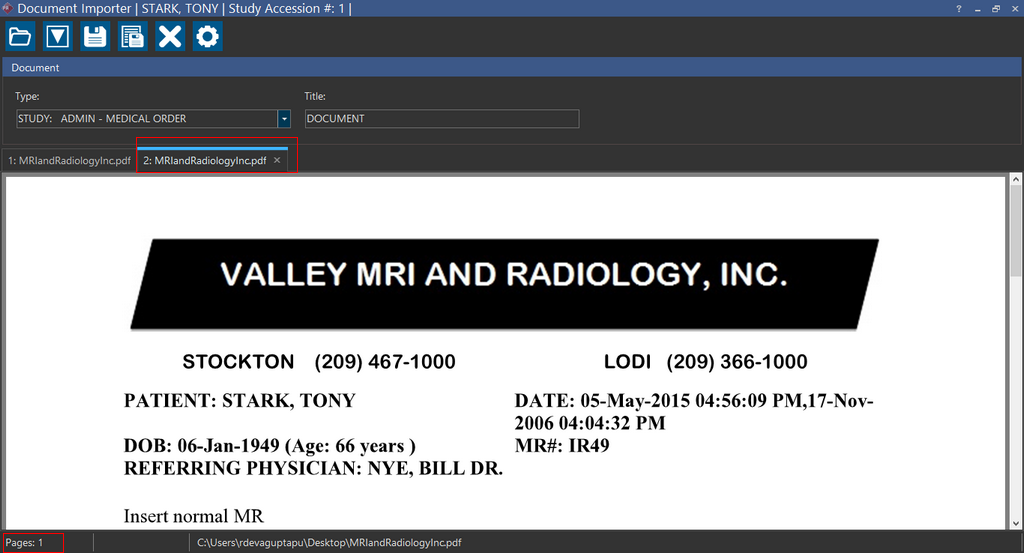1024x553 pixels.
Task: Close the second MRIandRadiologyInc.pdf tab
Action: point(277,160)
